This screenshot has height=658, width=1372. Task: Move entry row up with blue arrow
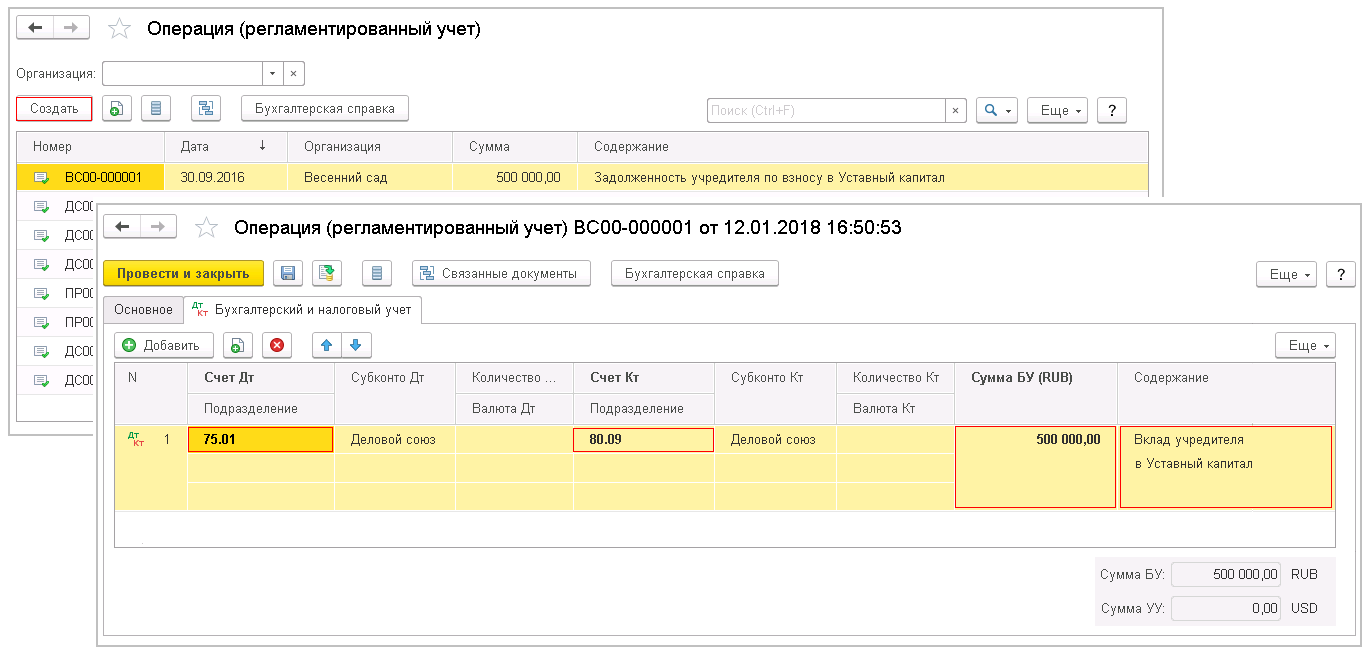326,345
